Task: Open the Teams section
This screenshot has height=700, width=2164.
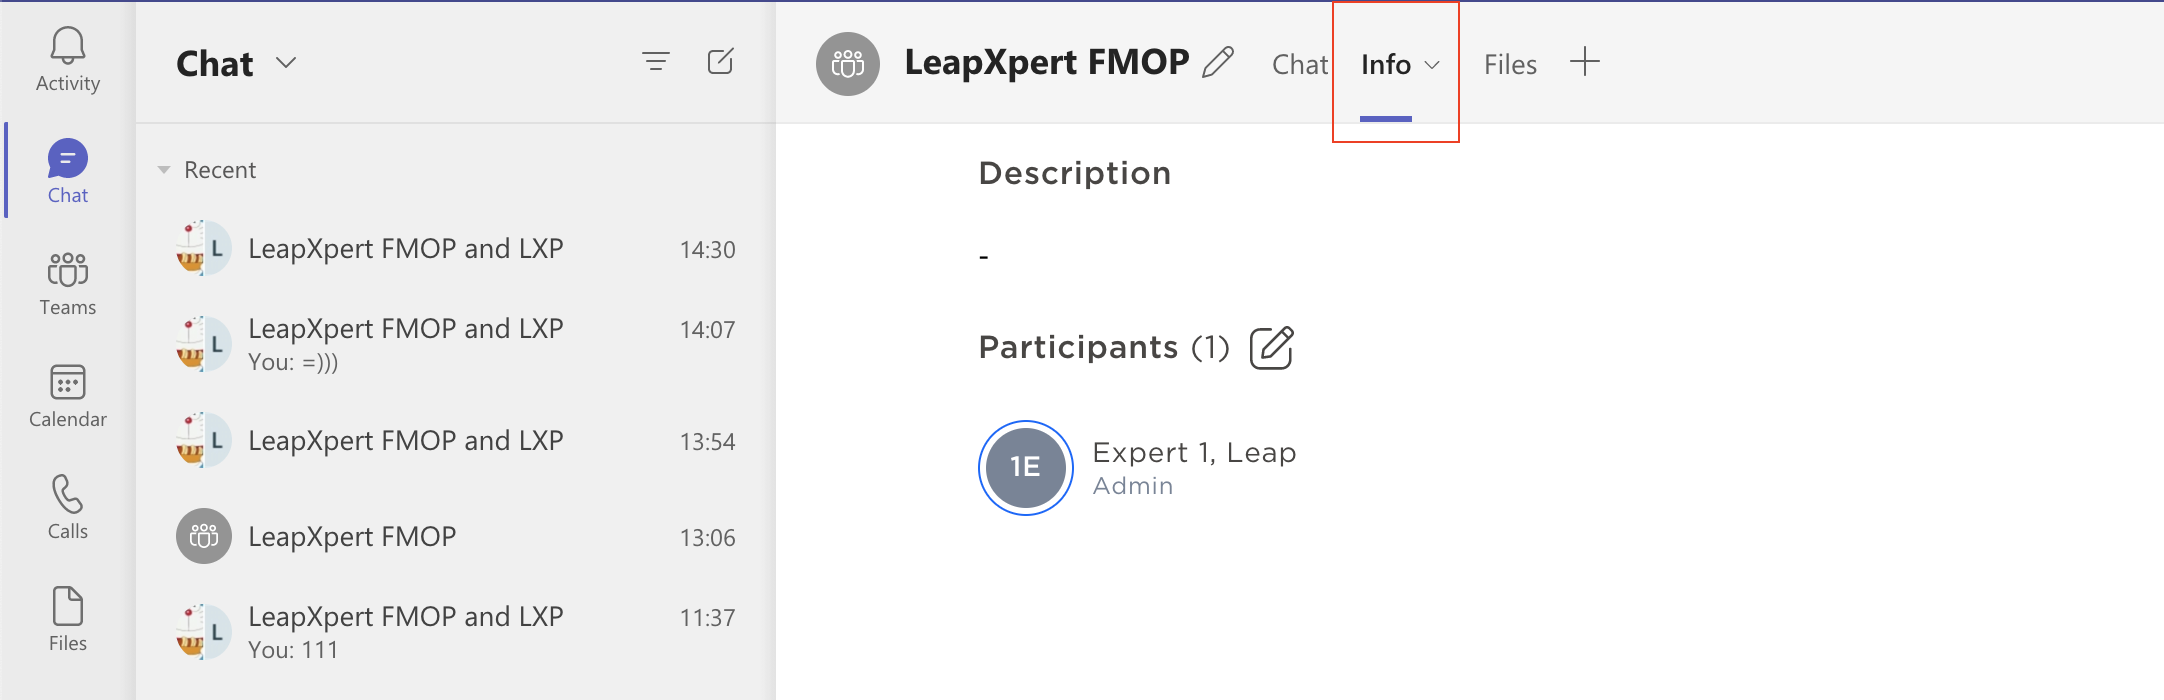Action: click(x=66, y=283)
